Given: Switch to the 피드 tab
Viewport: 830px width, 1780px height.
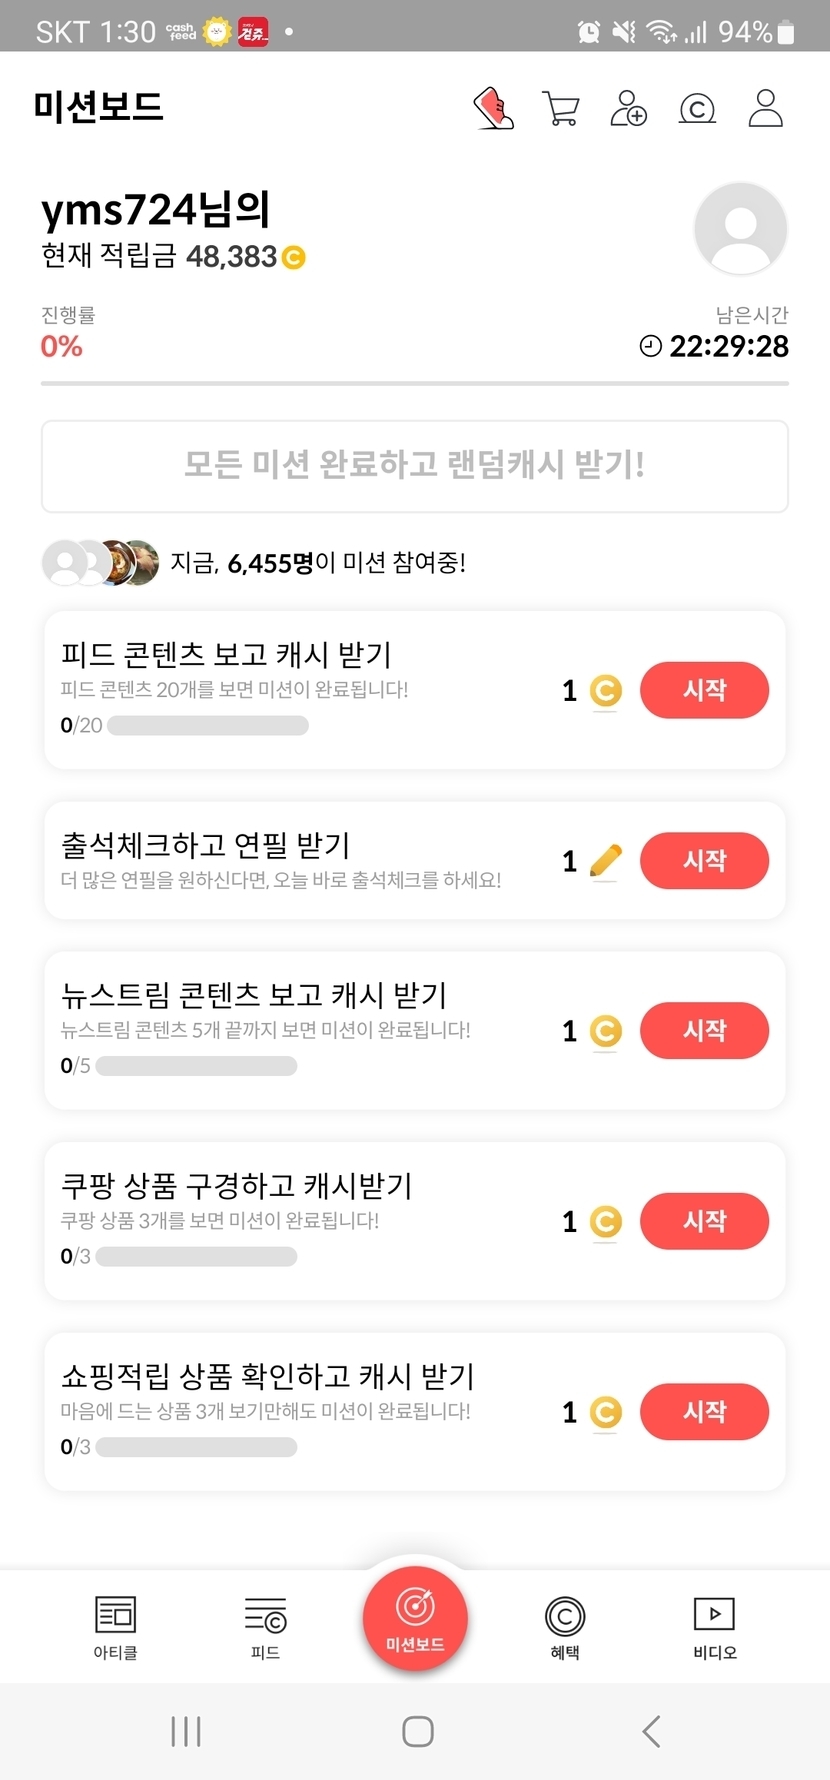Looking at the screenshot, I should coord(265,1626).
